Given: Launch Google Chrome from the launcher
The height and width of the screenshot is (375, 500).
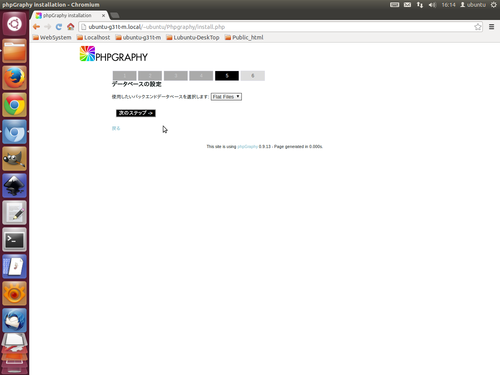Looking at the screenshot, I should 14,105.
